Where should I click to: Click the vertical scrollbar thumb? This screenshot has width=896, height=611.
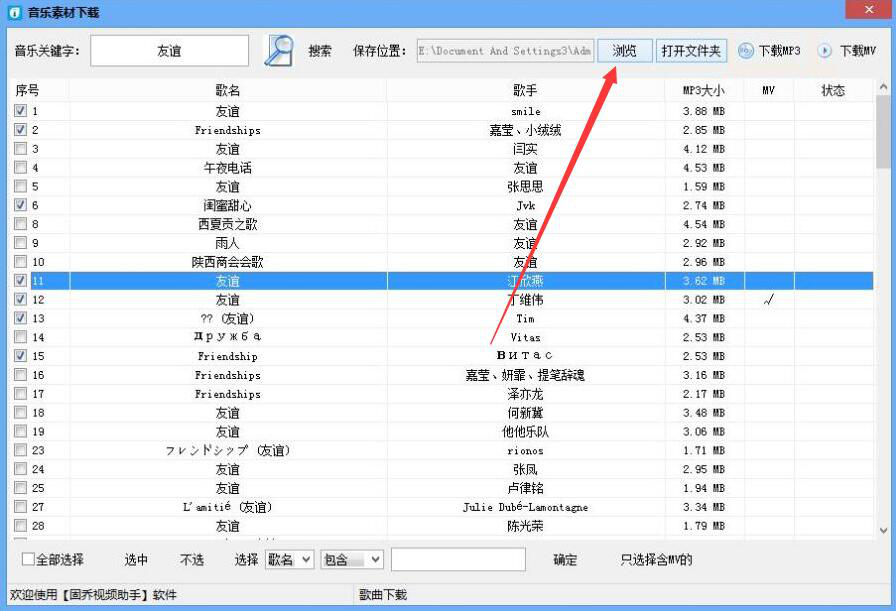[x=883, y=132]
